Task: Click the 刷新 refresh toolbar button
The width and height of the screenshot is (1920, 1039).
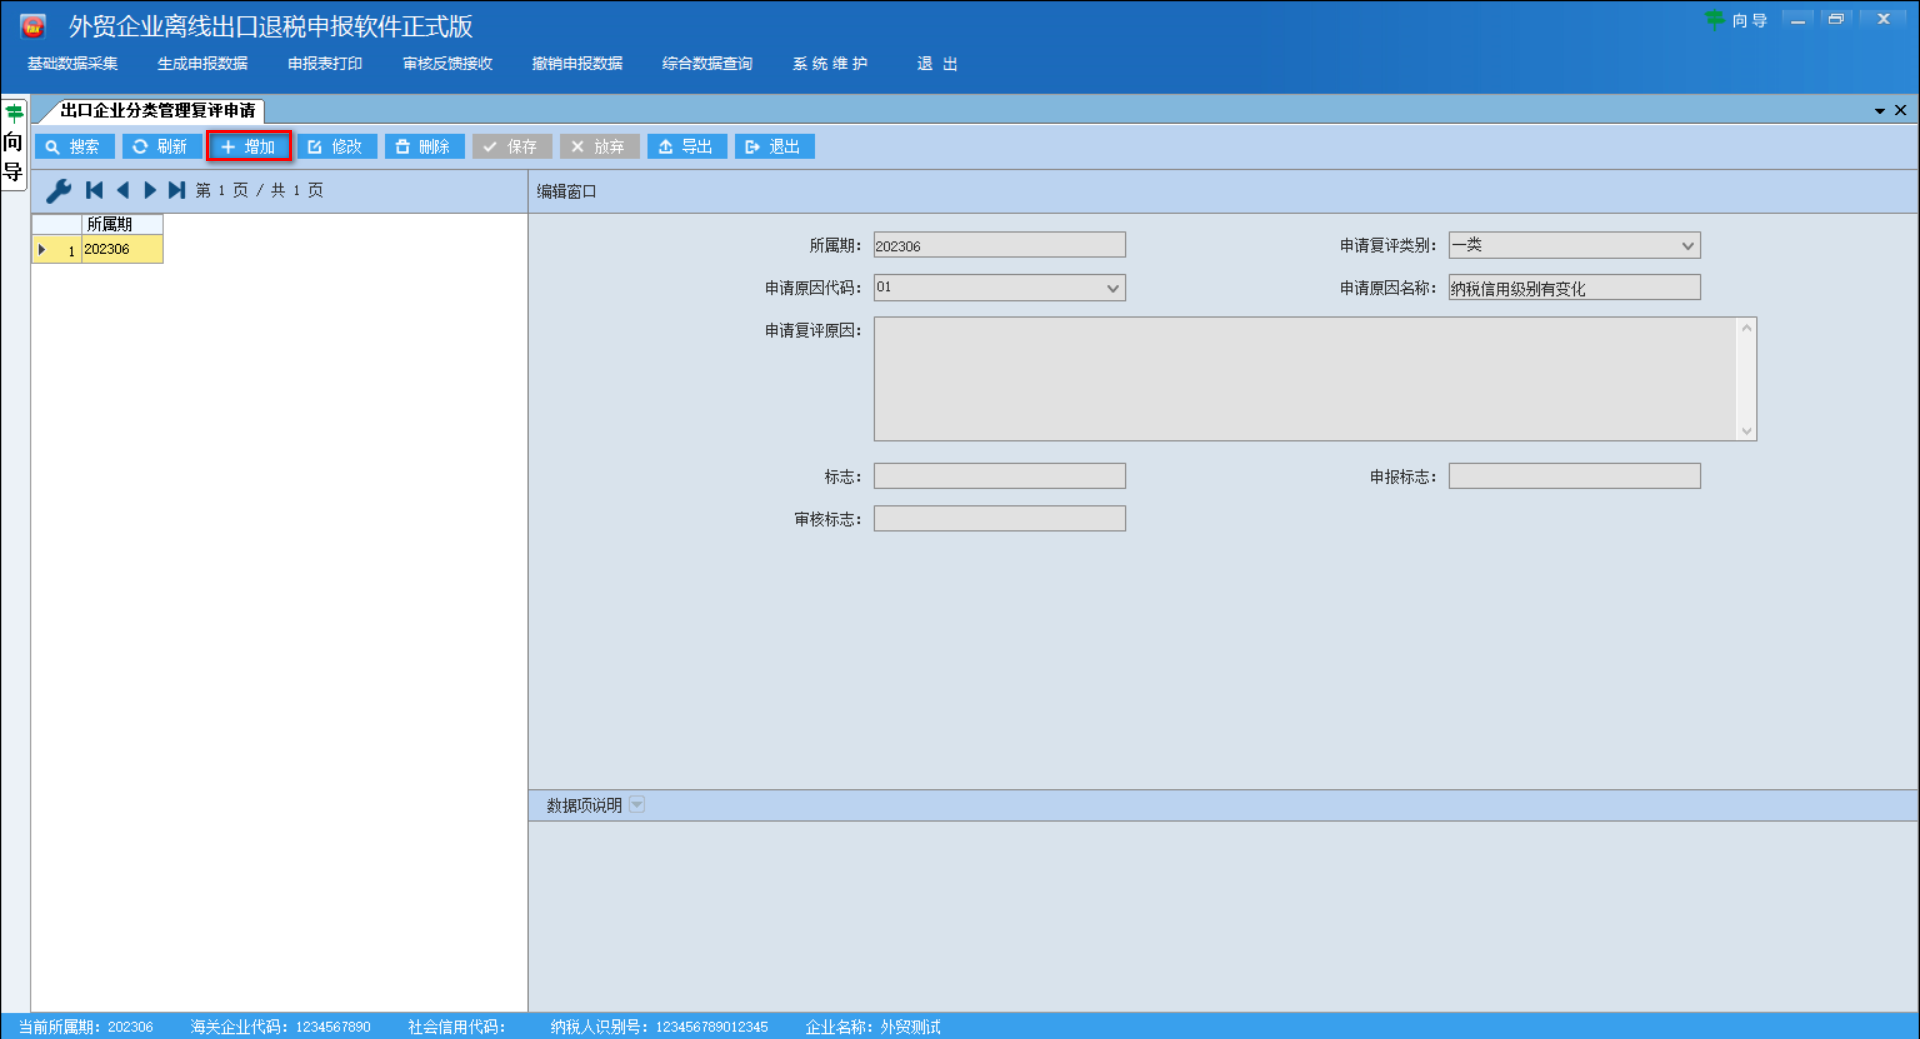Action: 161,147
